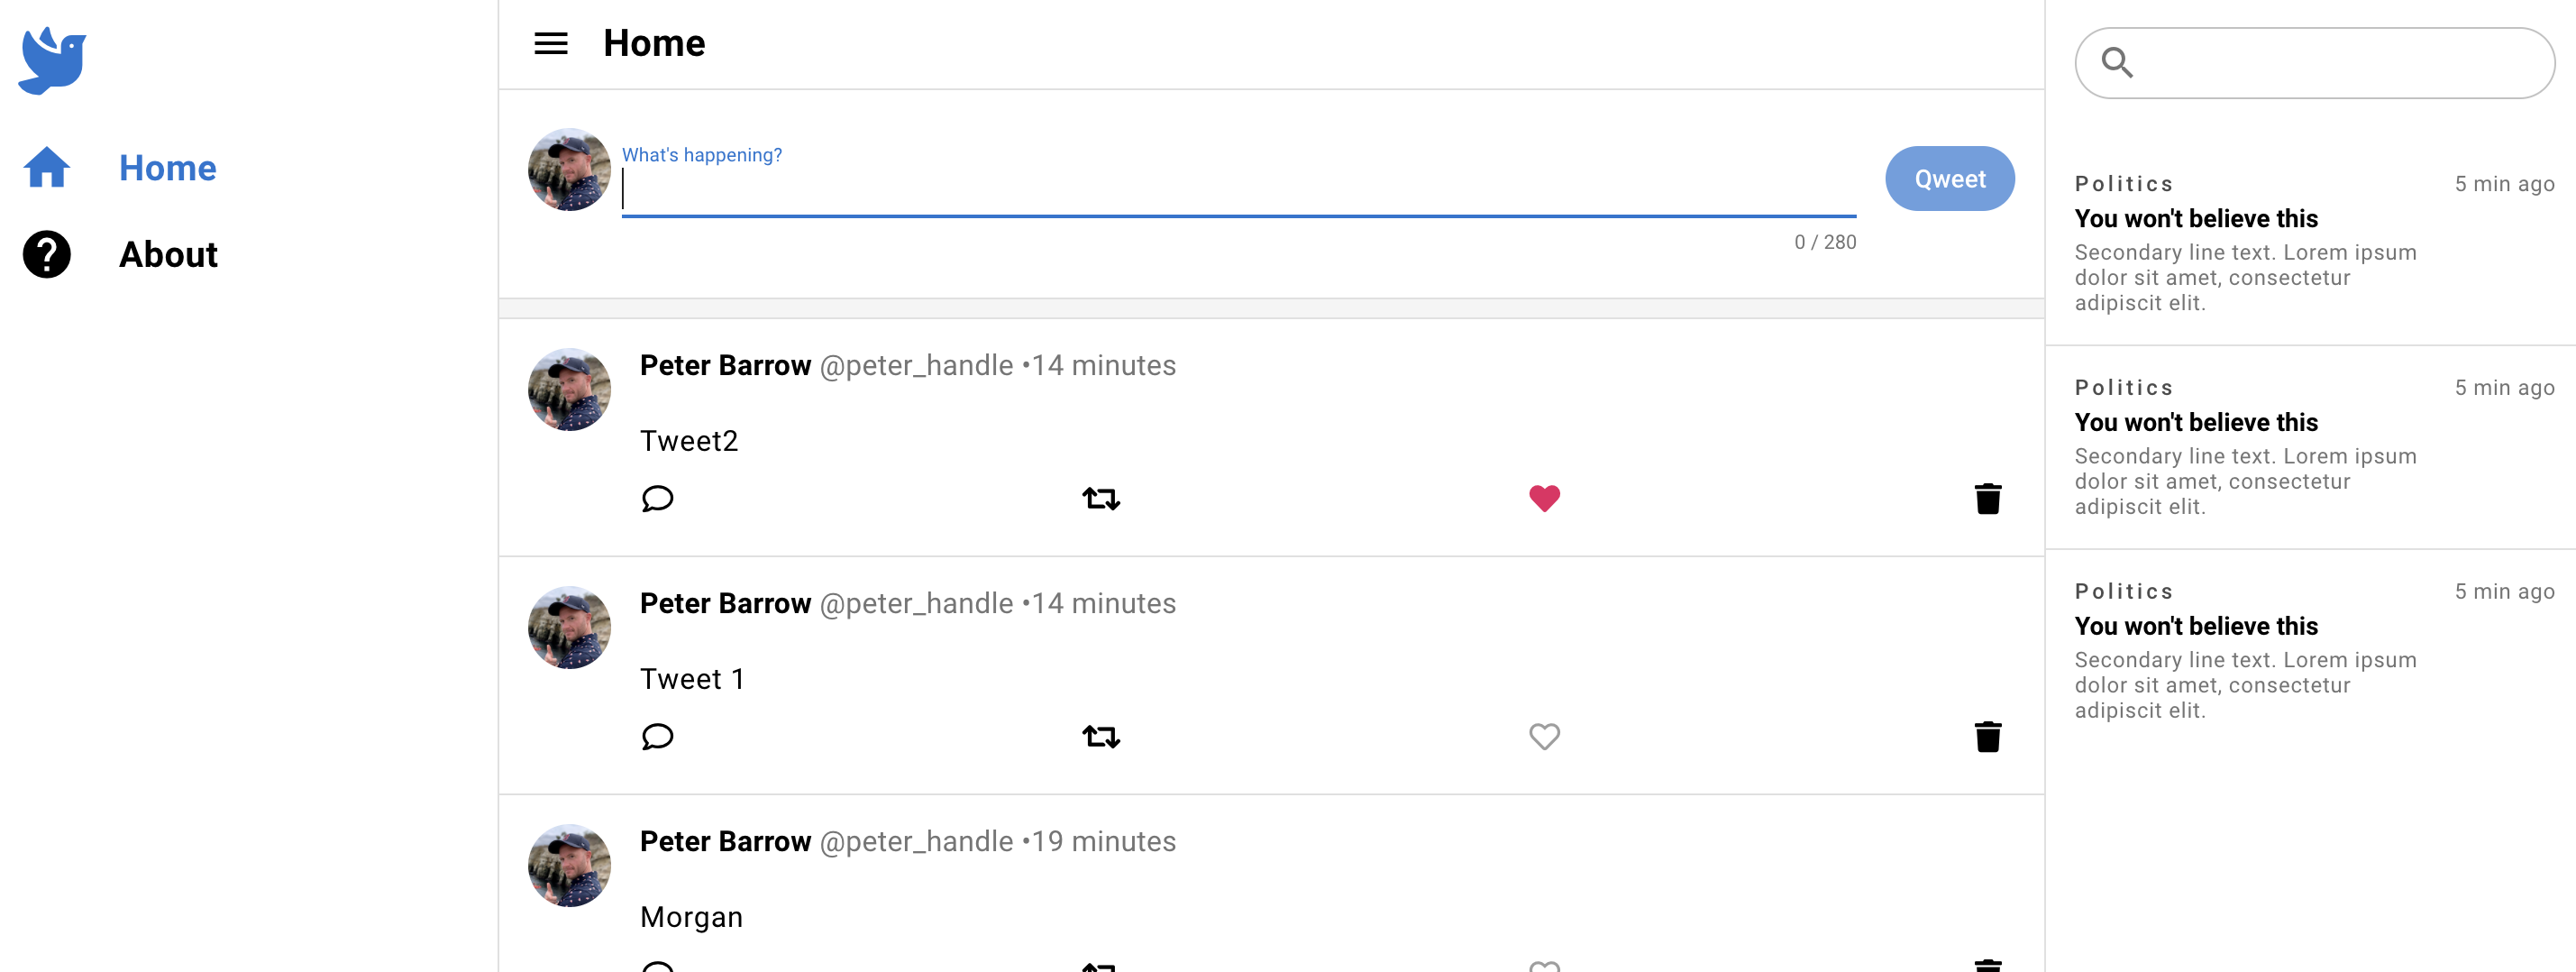Viewport: 2576px width, 972px height.
Task: Reply to the Tweet2 post
Action: (657, 498)
